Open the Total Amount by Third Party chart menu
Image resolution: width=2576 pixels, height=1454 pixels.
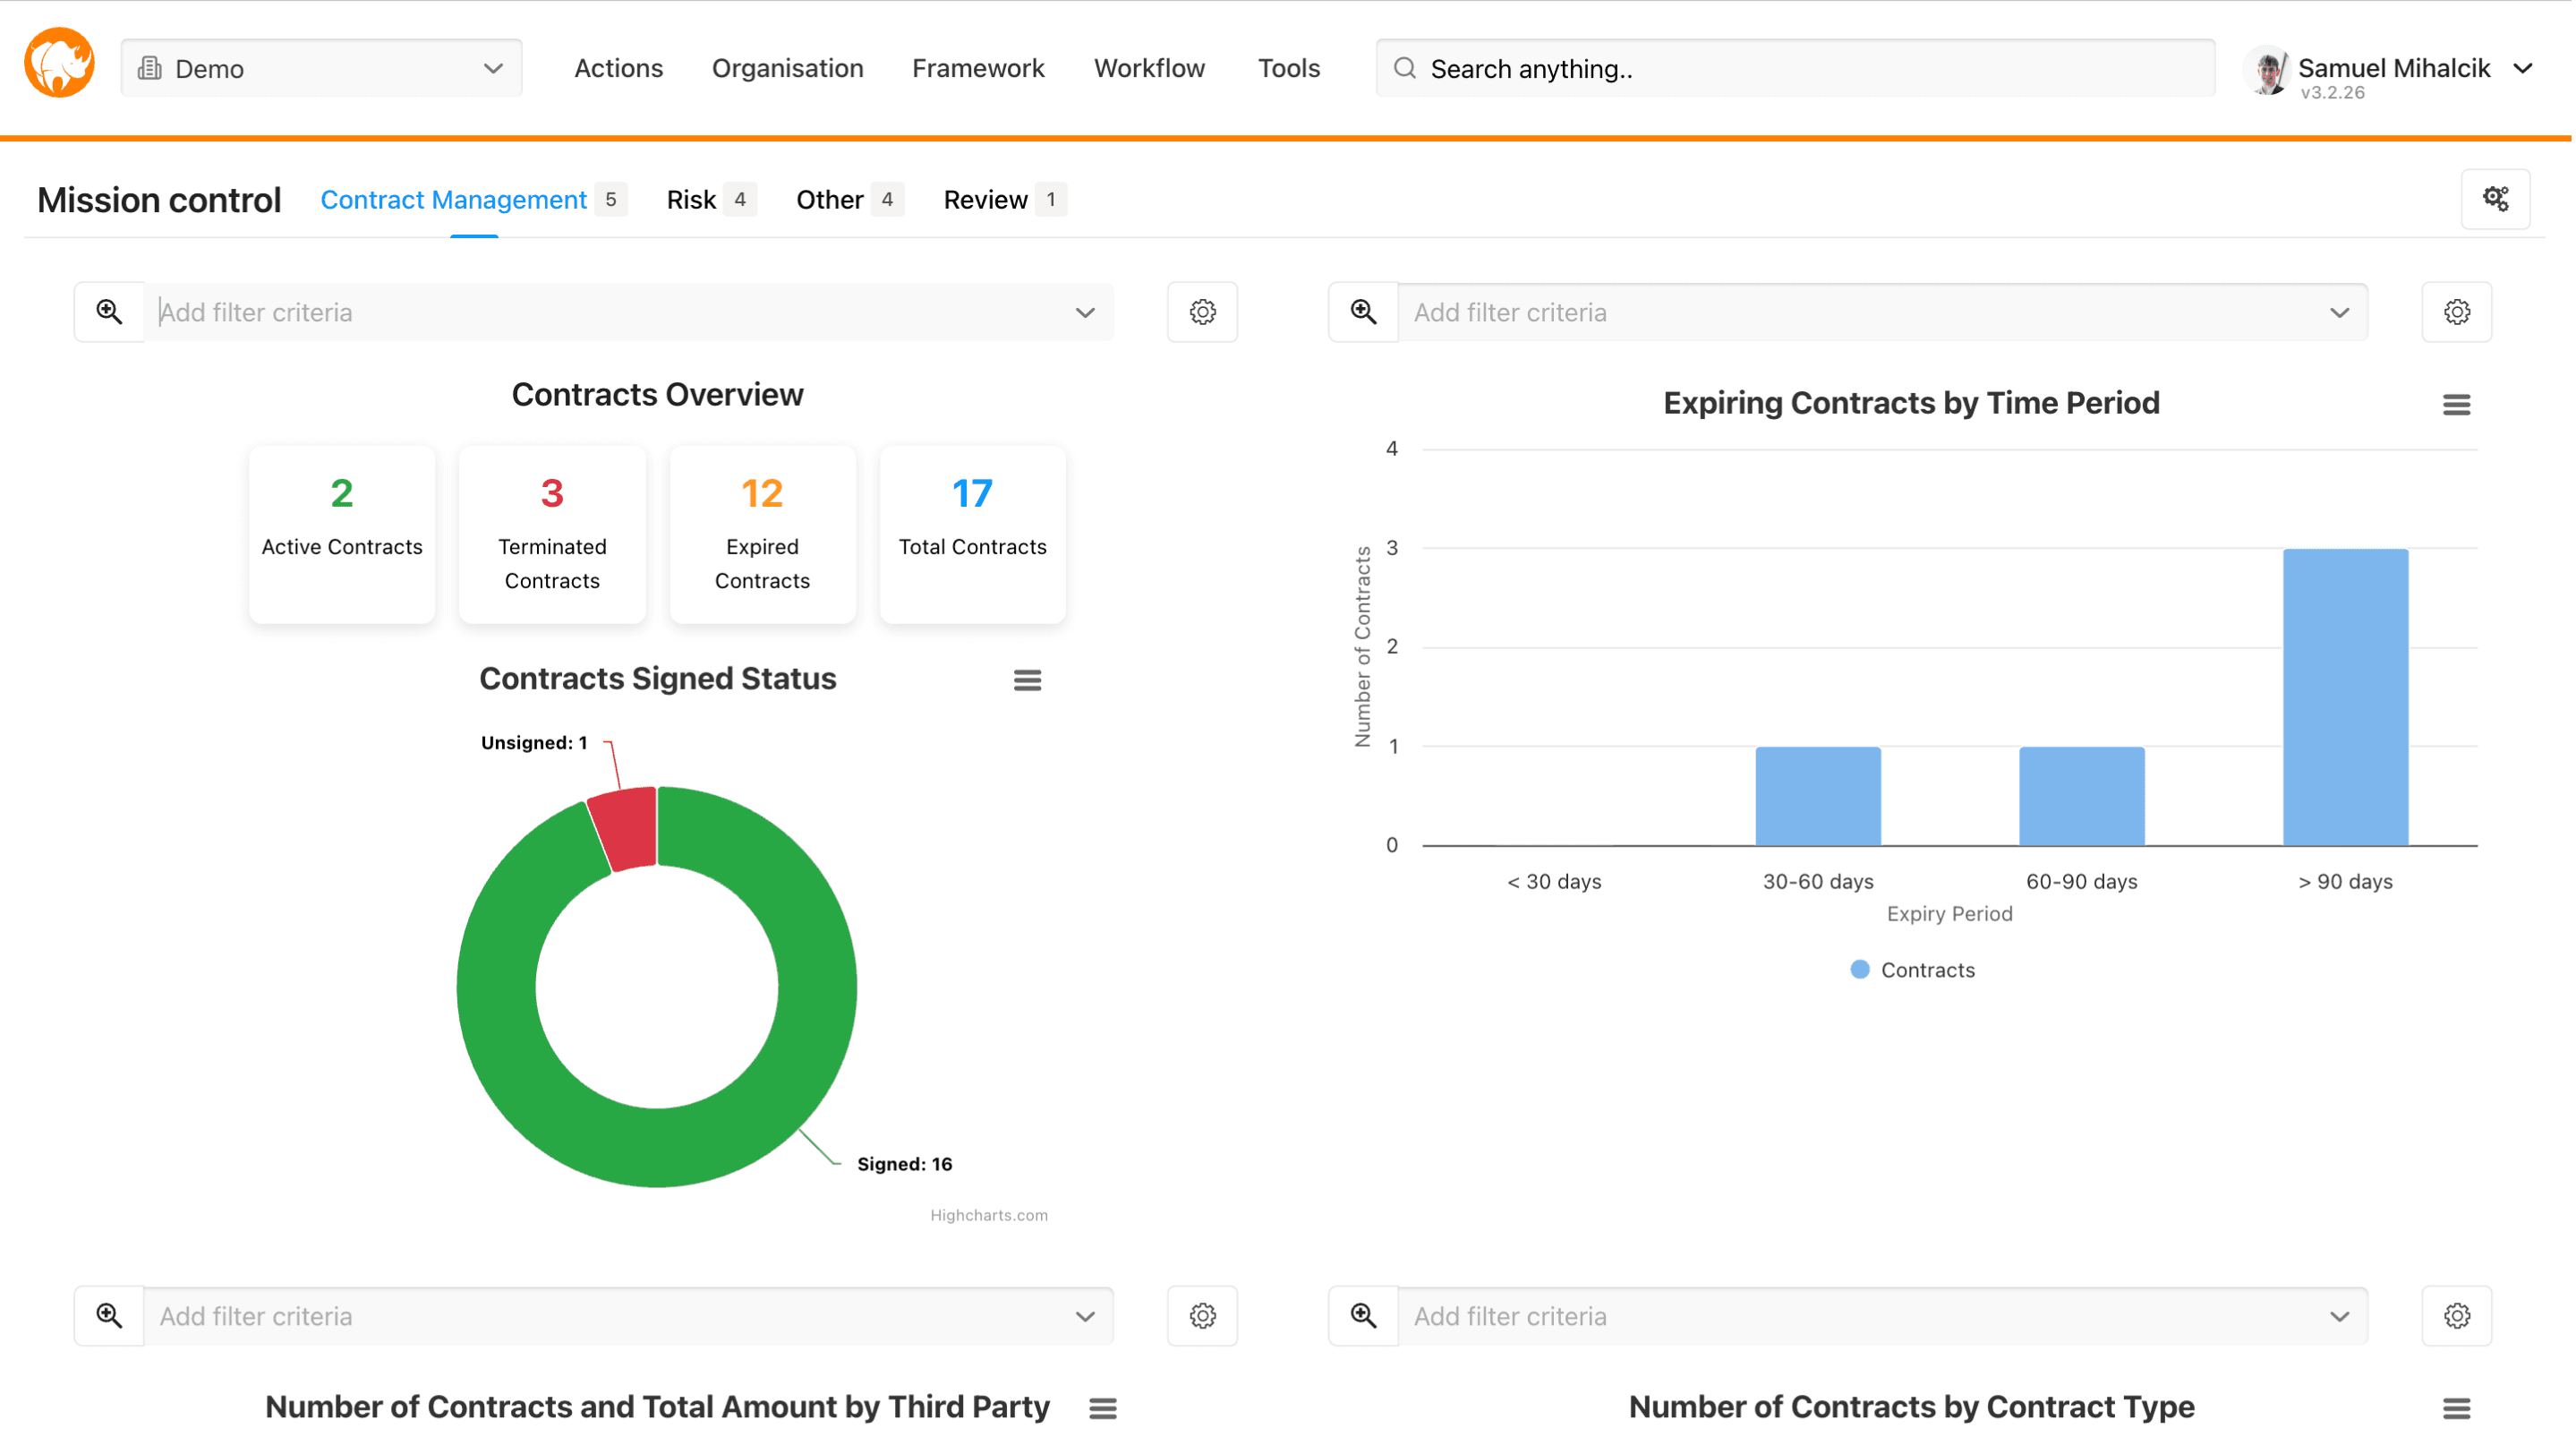1102,1407
